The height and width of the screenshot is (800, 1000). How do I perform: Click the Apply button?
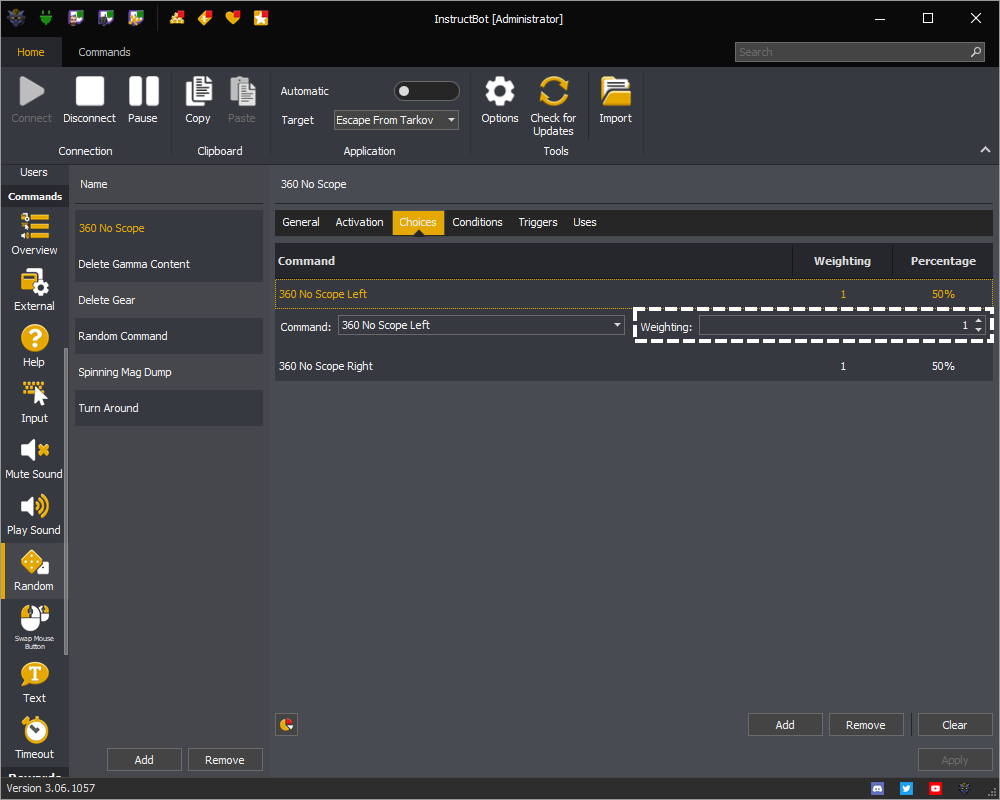point(955,760)
